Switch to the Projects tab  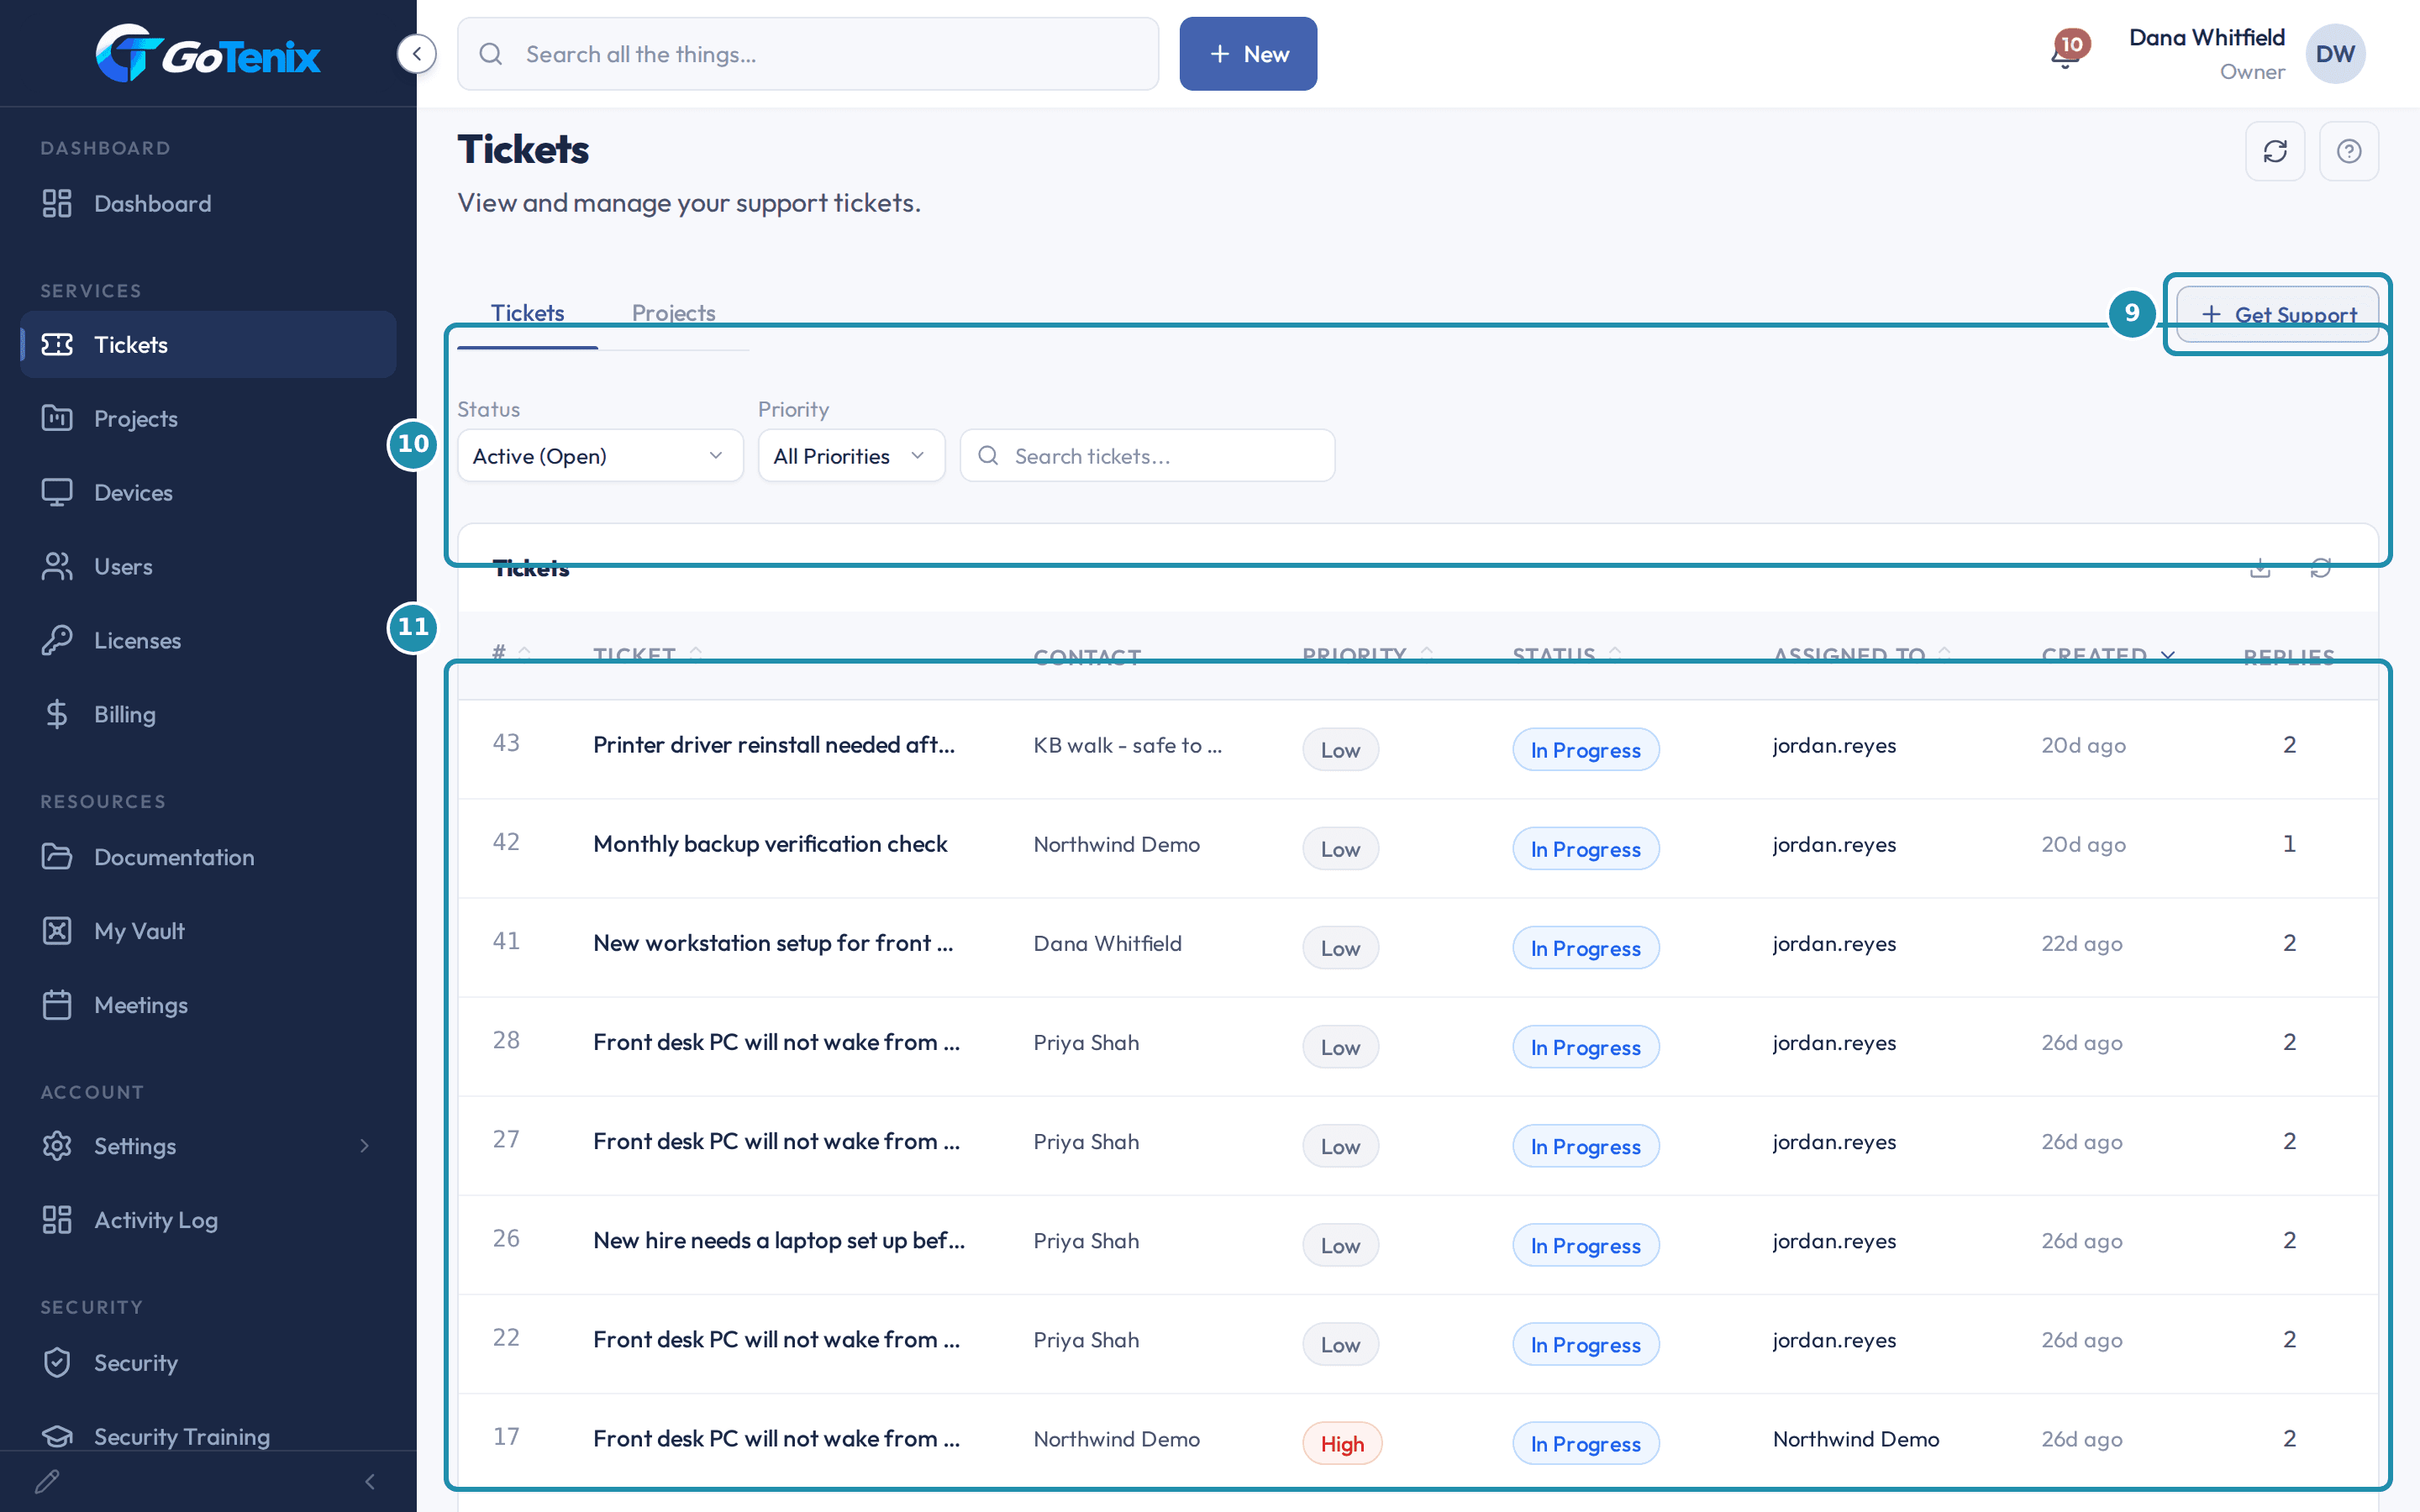(673, 313)
